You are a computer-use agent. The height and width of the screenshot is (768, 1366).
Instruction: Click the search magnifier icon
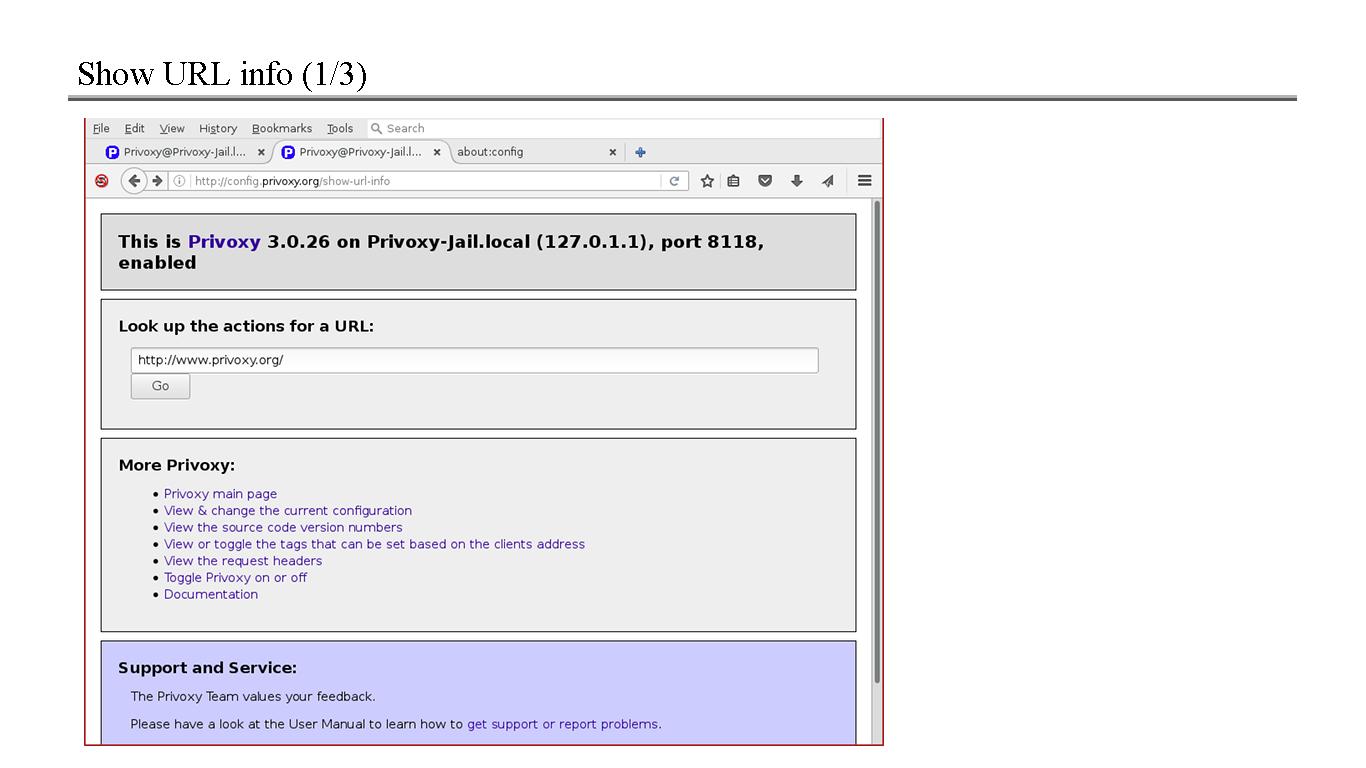pyautogui.click(x=376, y=128)
